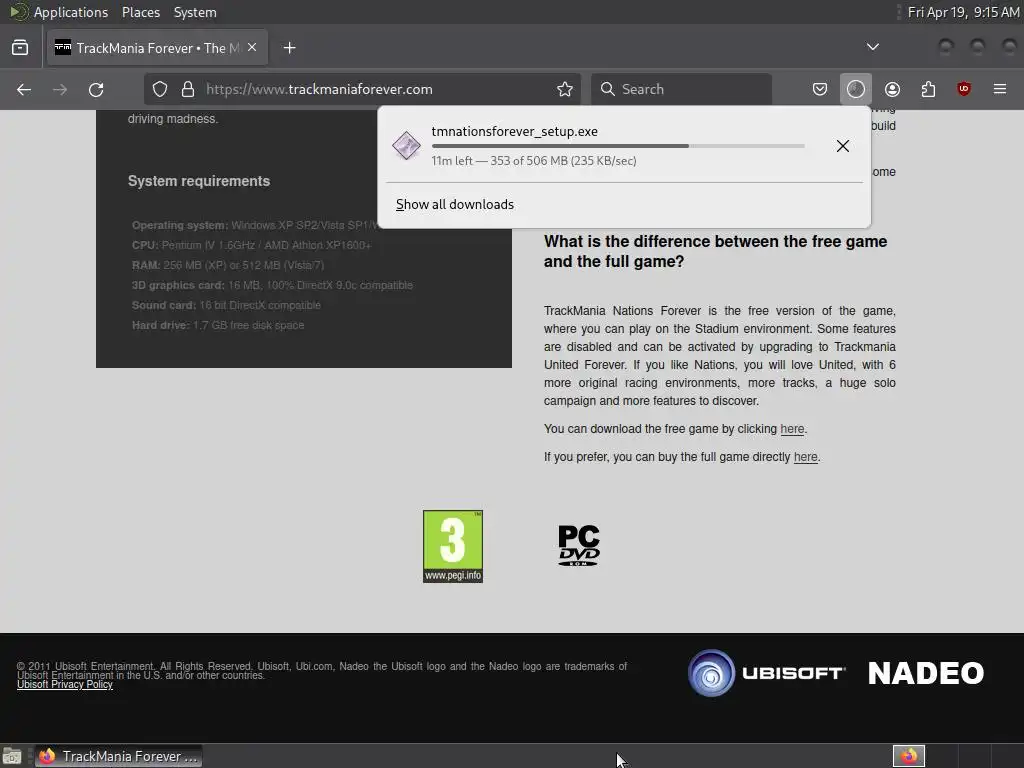Click Firefox workspace thumbnail in bottom panel
Image resolution: width=1024 pixels, height=768 pixels.
pyautogui.click(x=908, y=756)
